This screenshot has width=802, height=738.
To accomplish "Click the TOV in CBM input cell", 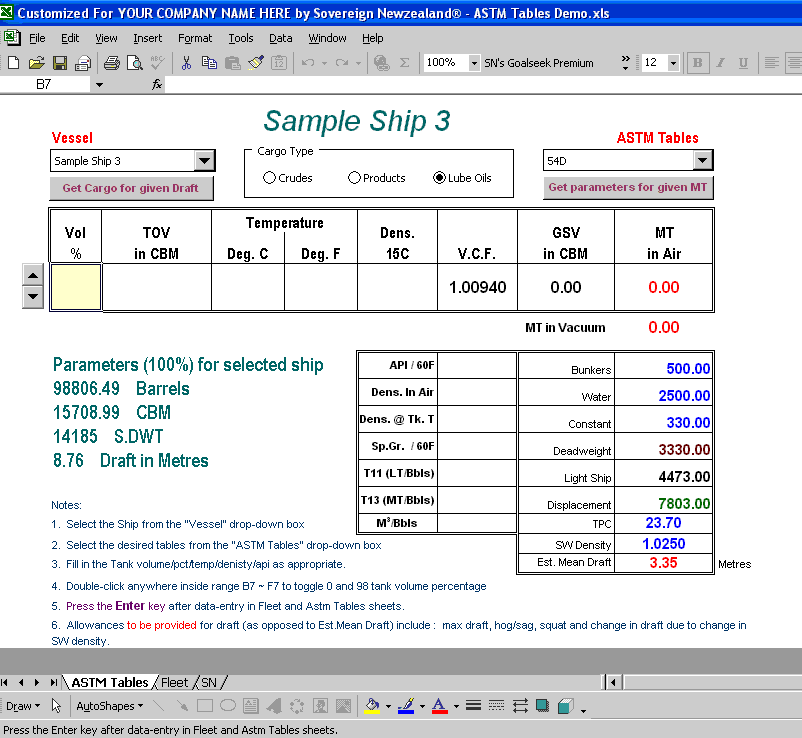I will coord(157,287).
